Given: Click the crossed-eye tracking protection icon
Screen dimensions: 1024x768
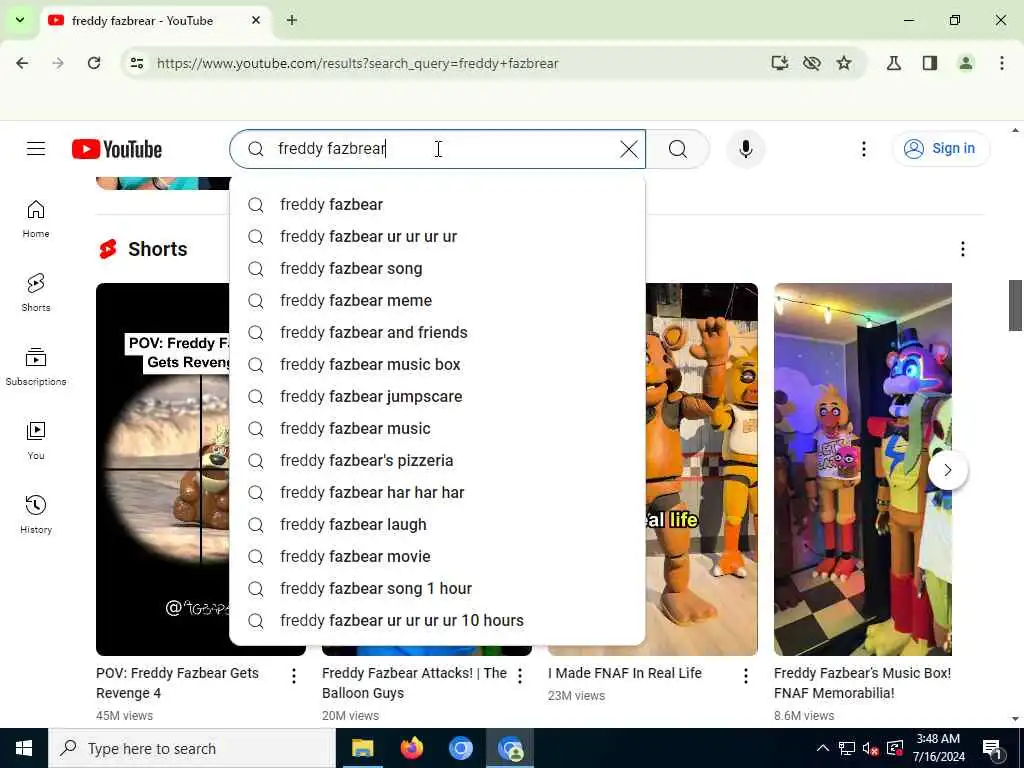Looking at the screenshot, I should point(812,63).
